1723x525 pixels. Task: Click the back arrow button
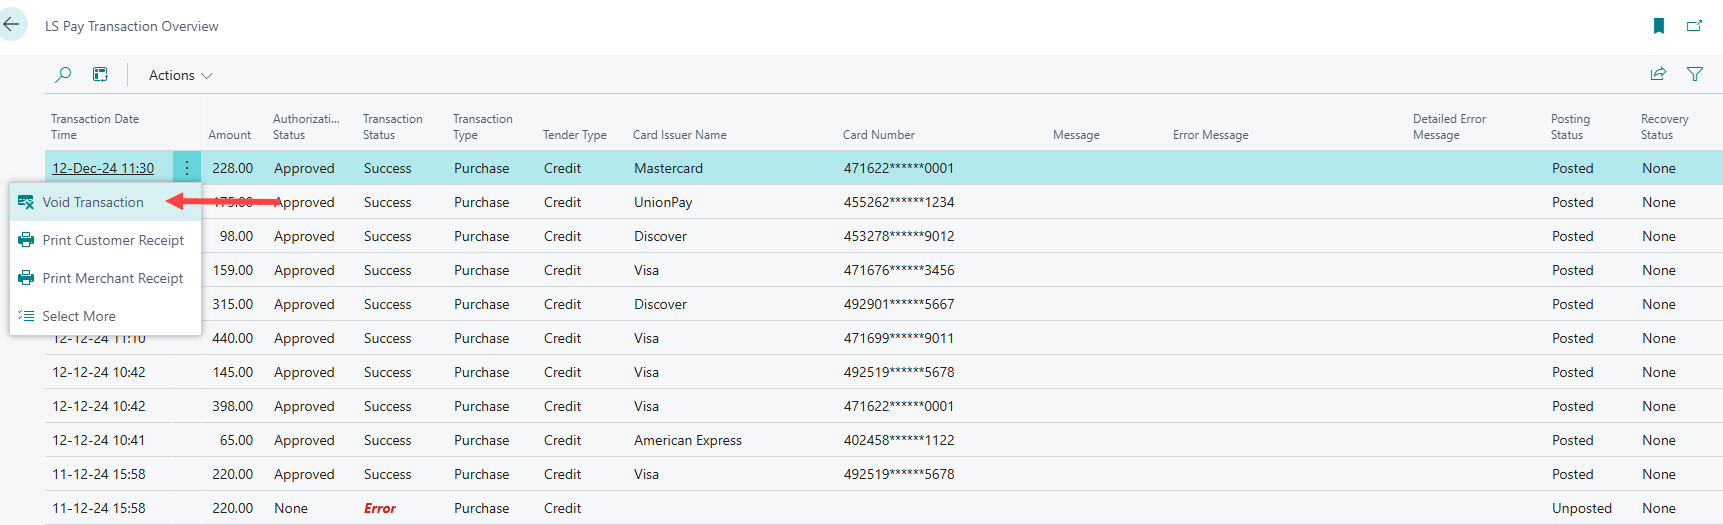12,25
